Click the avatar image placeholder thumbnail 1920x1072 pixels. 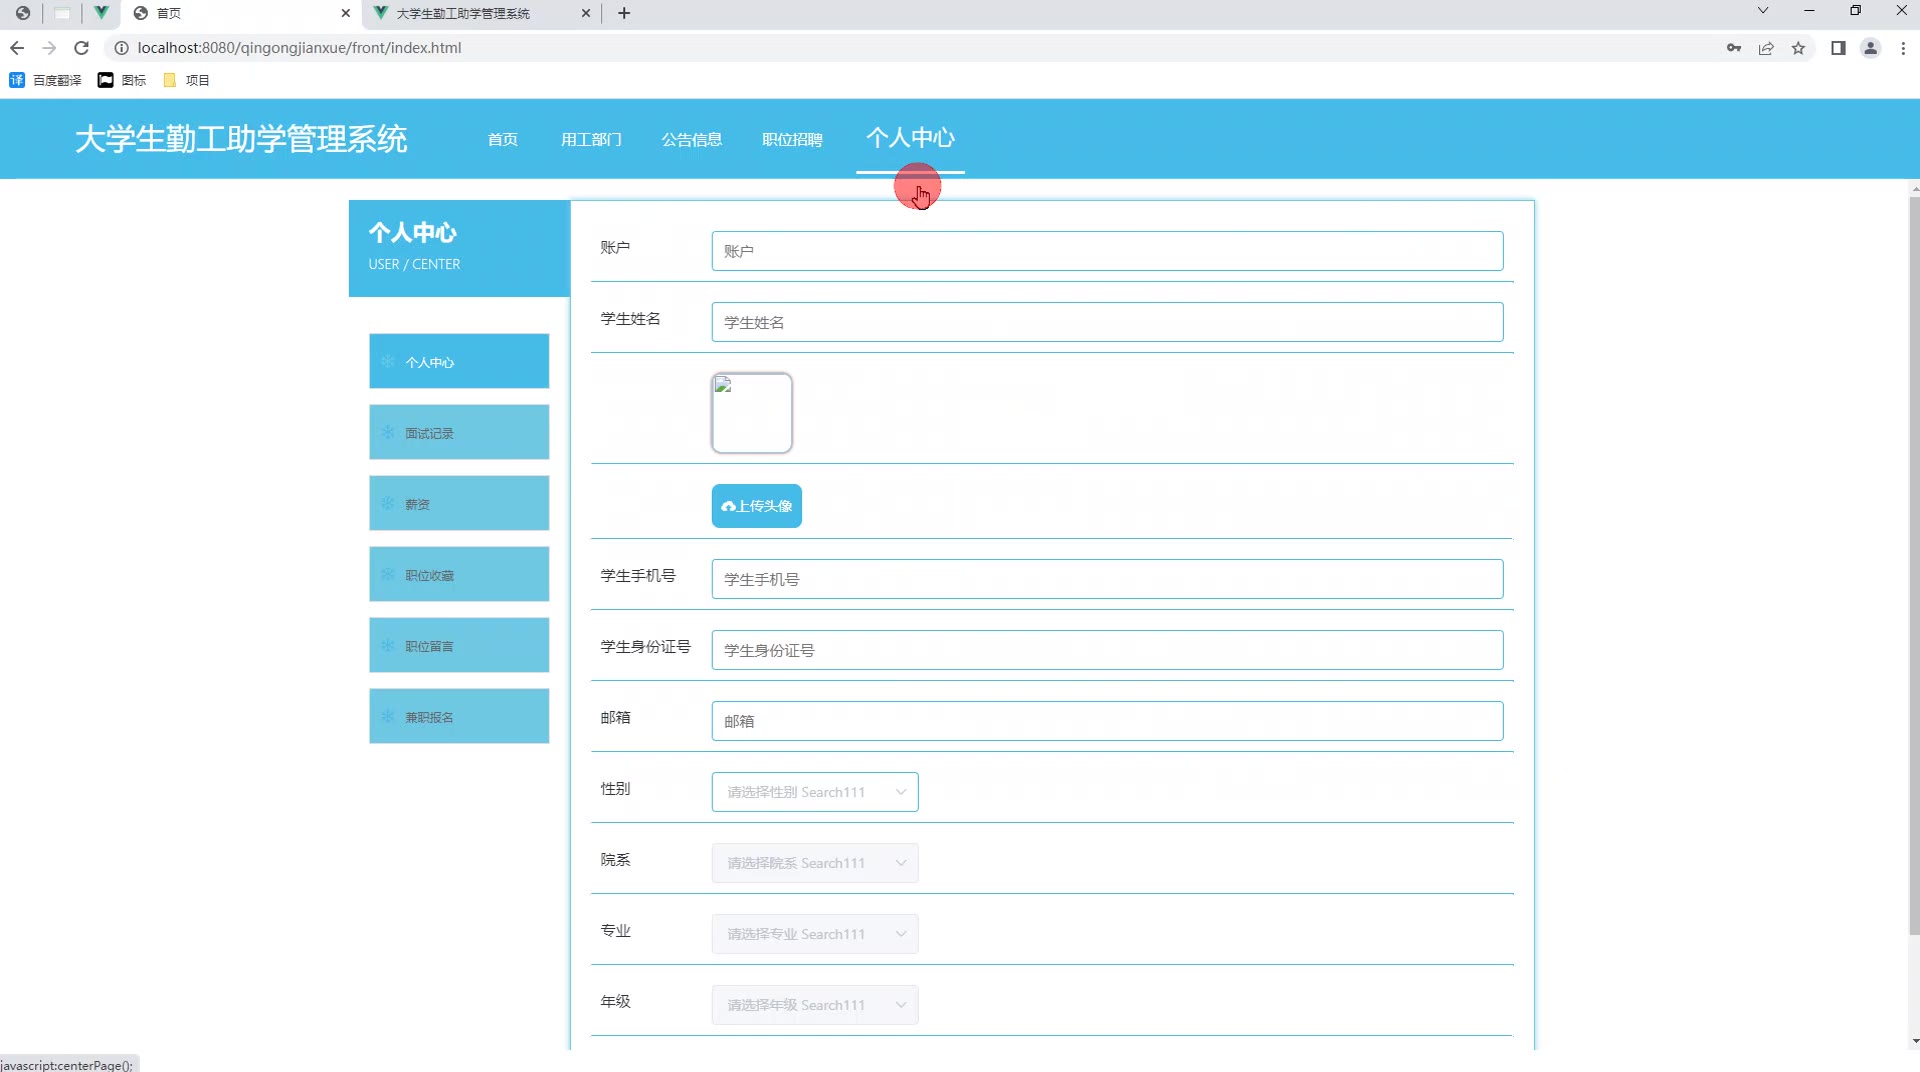click(752, 413)
